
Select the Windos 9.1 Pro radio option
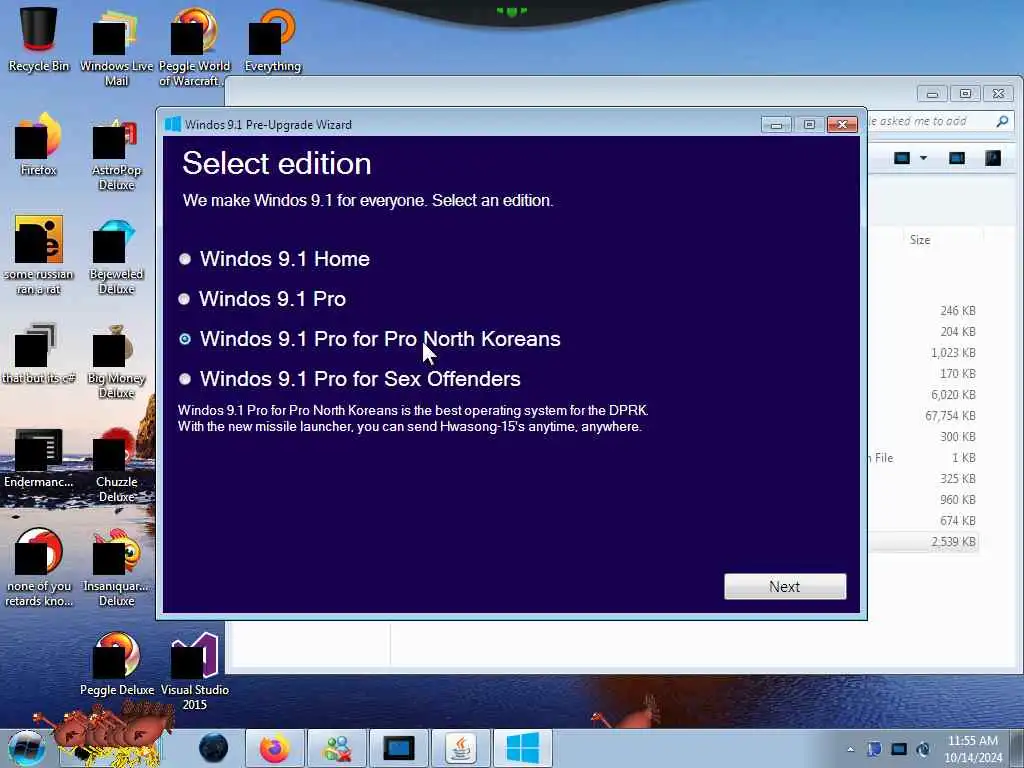pos(262,299)
